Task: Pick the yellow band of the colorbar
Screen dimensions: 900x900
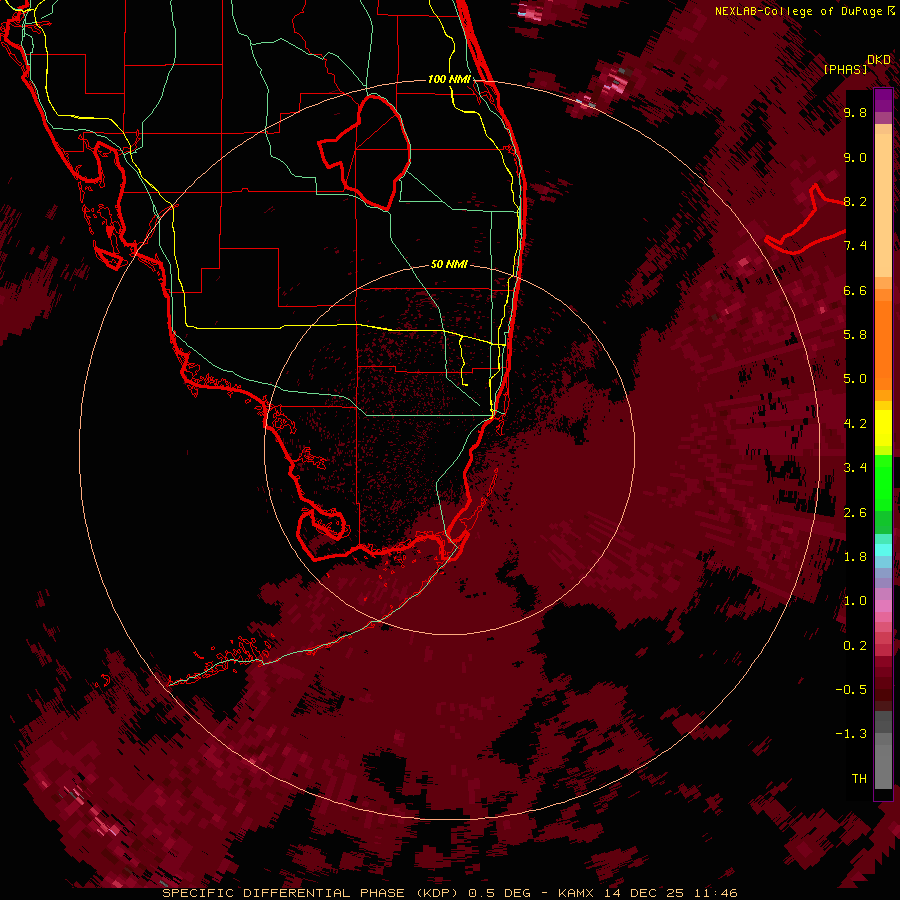Action: click(x=883, y=428)
